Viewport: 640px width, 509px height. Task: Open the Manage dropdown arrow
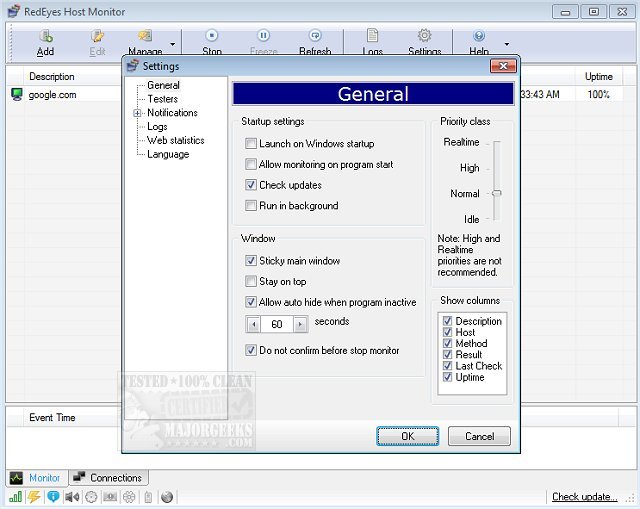point(173,44)
